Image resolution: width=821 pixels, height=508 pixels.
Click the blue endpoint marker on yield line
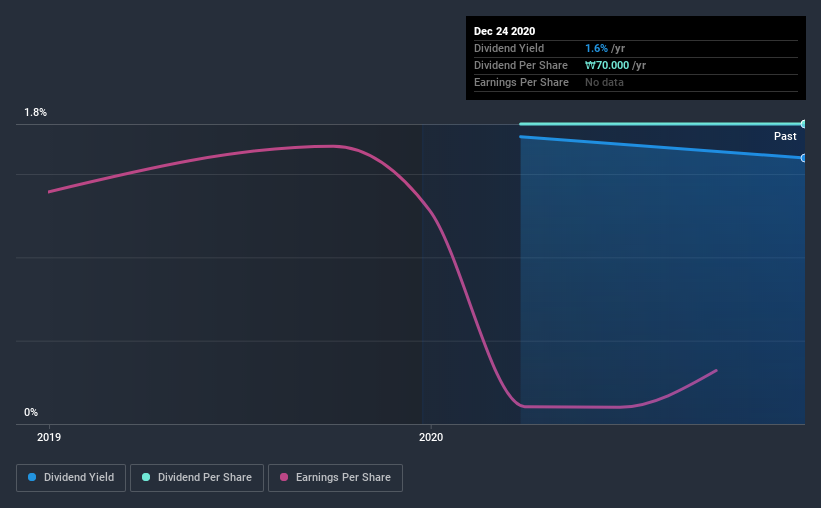804,158
